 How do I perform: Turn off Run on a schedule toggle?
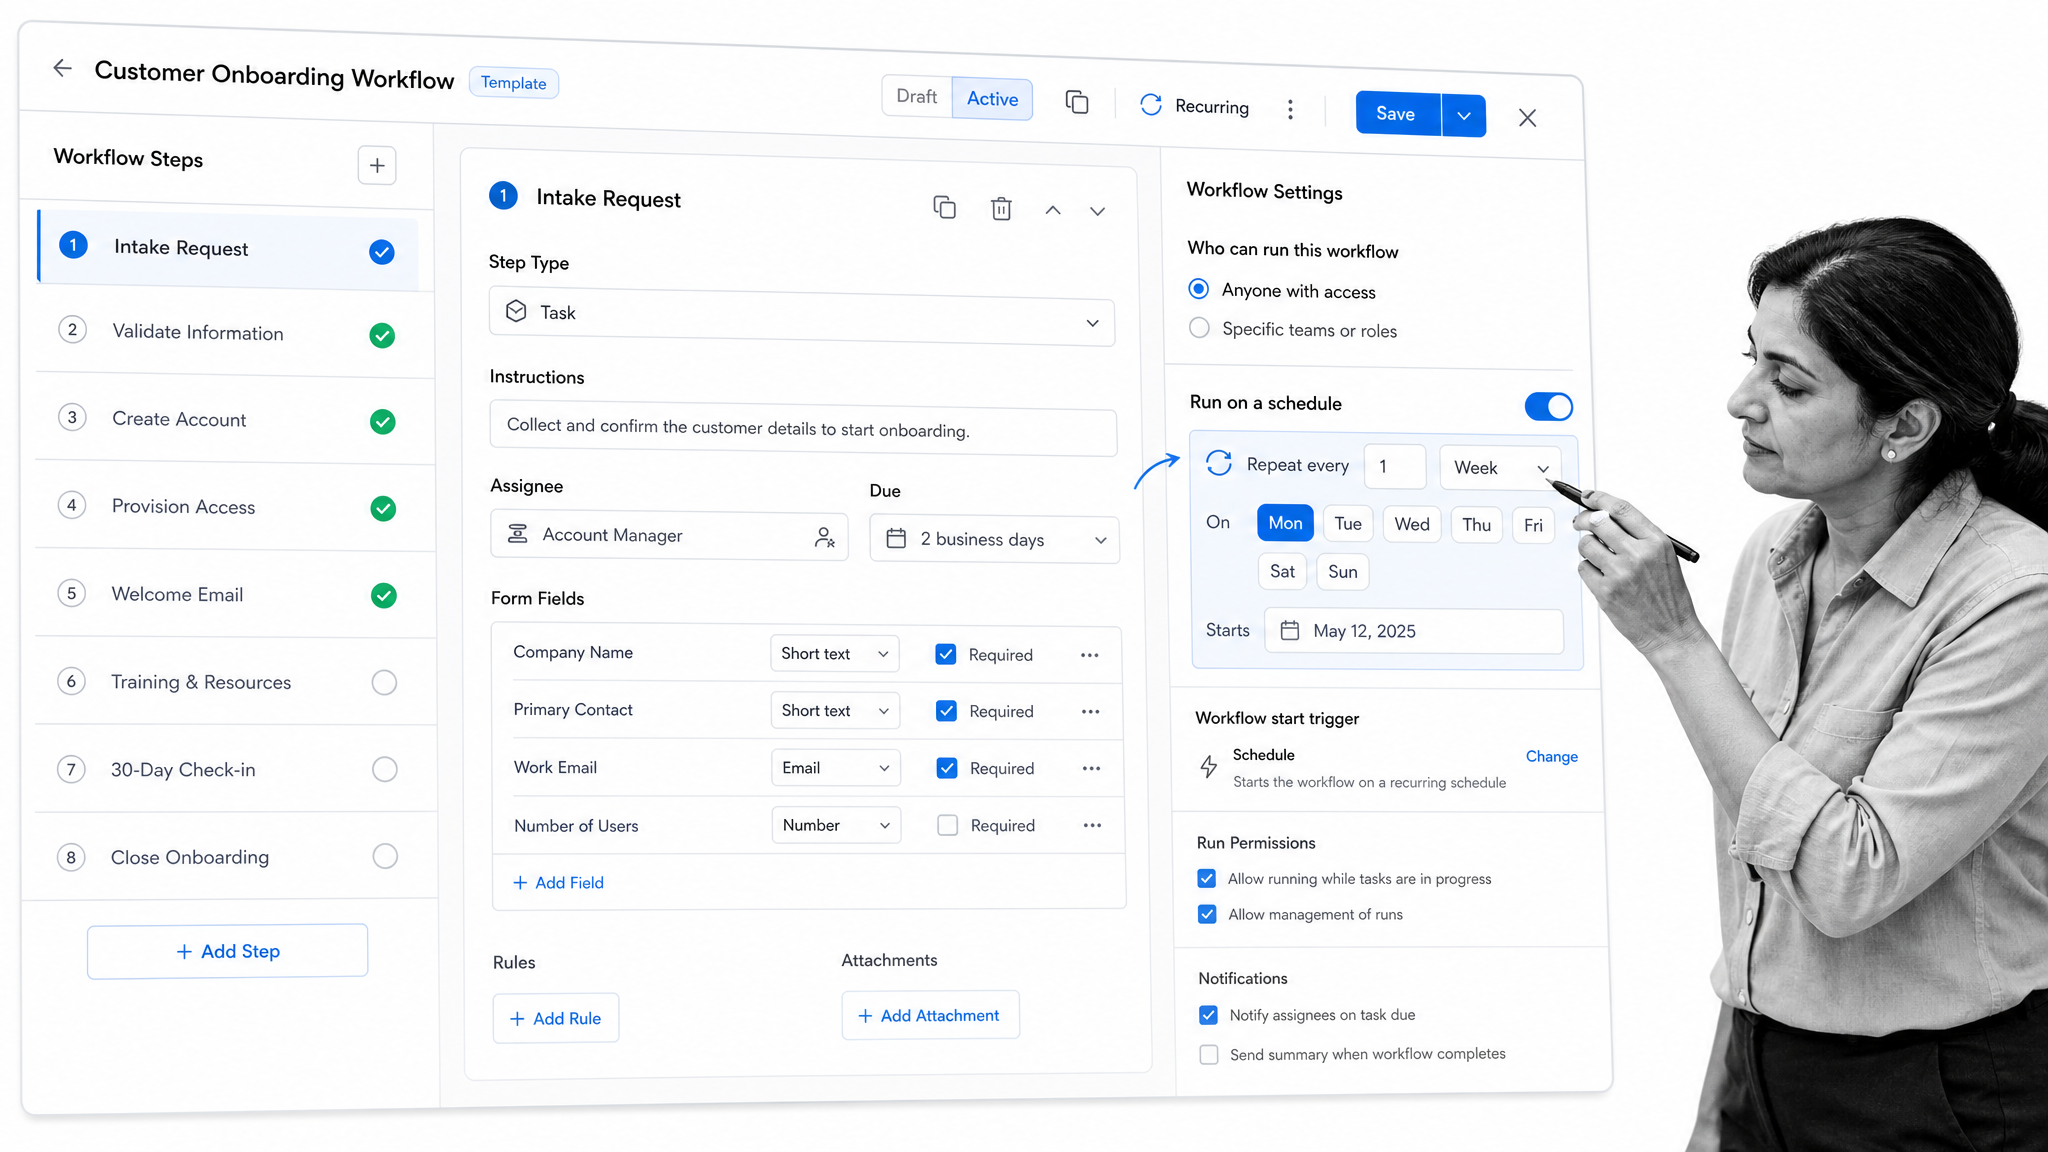[x=1548, y=406]
